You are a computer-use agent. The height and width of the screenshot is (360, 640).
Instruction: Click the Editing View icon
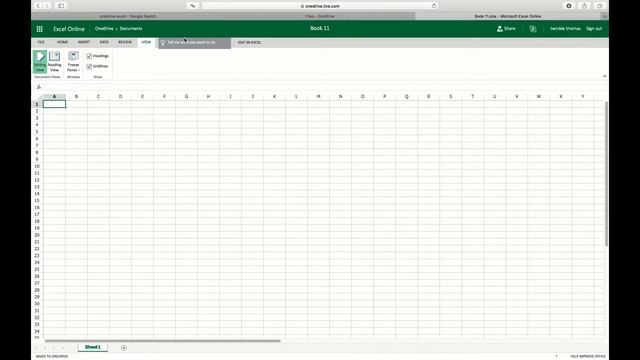(x=40, y=62)
